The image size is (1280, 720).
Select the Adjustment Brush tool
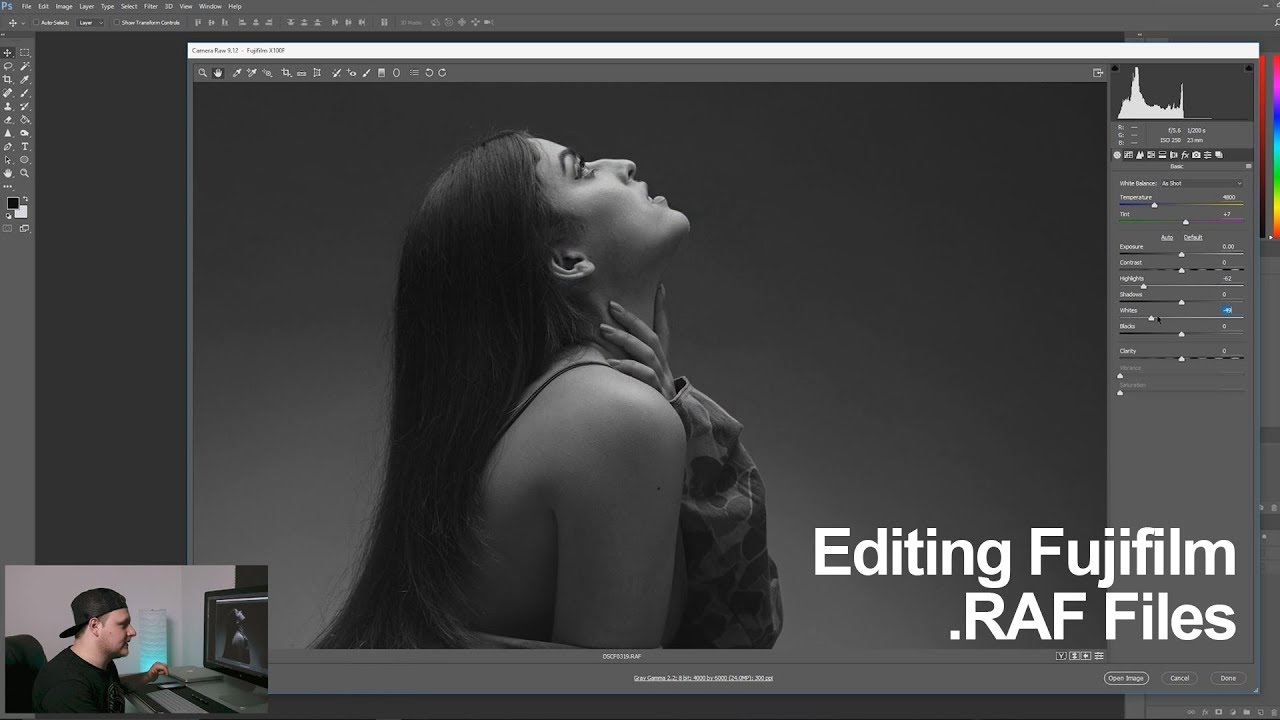tap(366, 73)
